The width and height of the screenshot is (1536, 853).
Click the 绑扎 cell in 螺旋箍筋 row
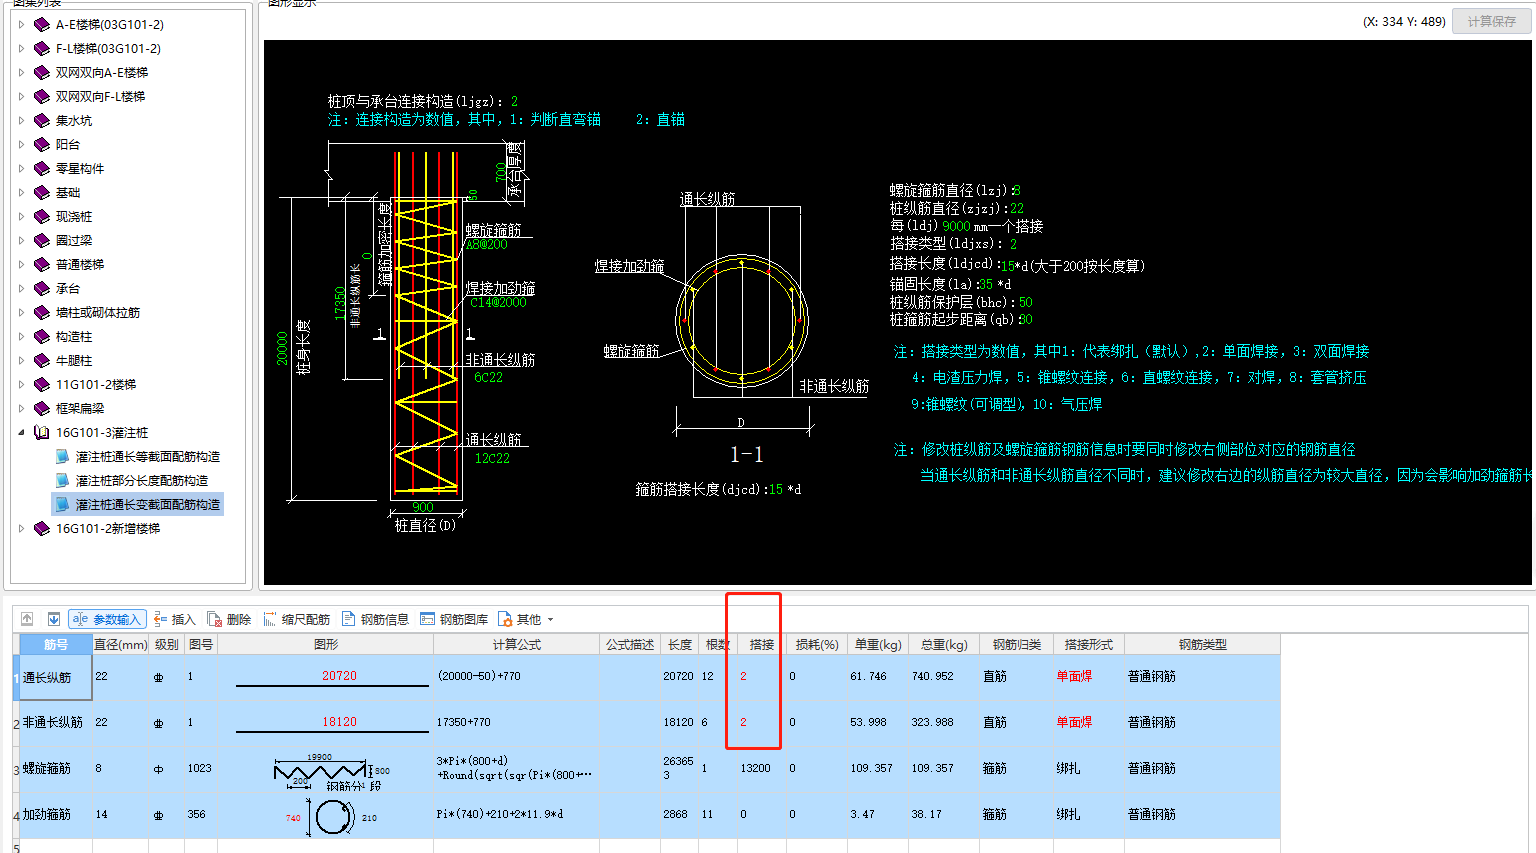tap(1088, 768)
